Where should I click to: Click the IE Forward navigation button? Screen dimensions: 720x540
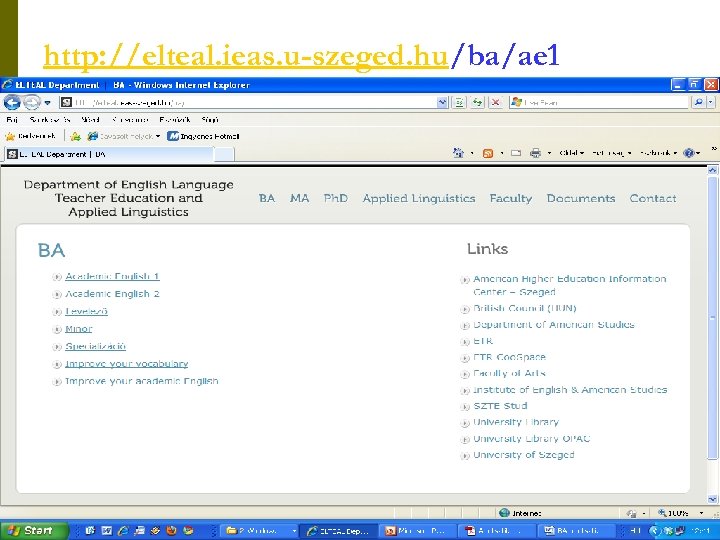[x=31, y=102]
